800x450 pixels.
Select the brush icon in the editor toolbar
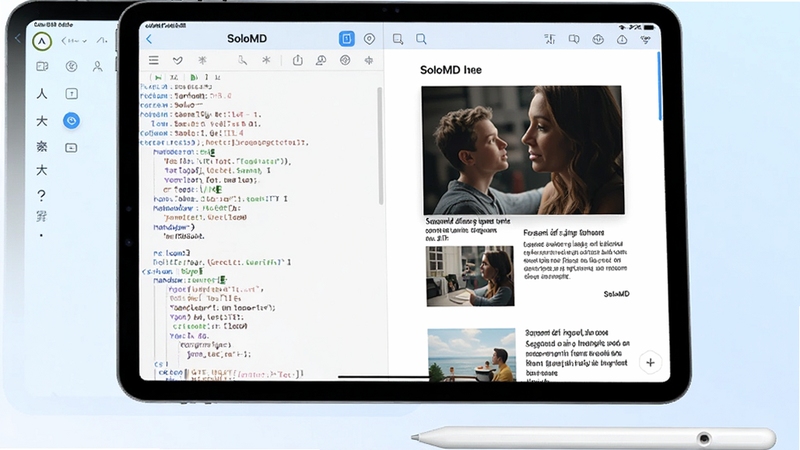coord(242,60)
